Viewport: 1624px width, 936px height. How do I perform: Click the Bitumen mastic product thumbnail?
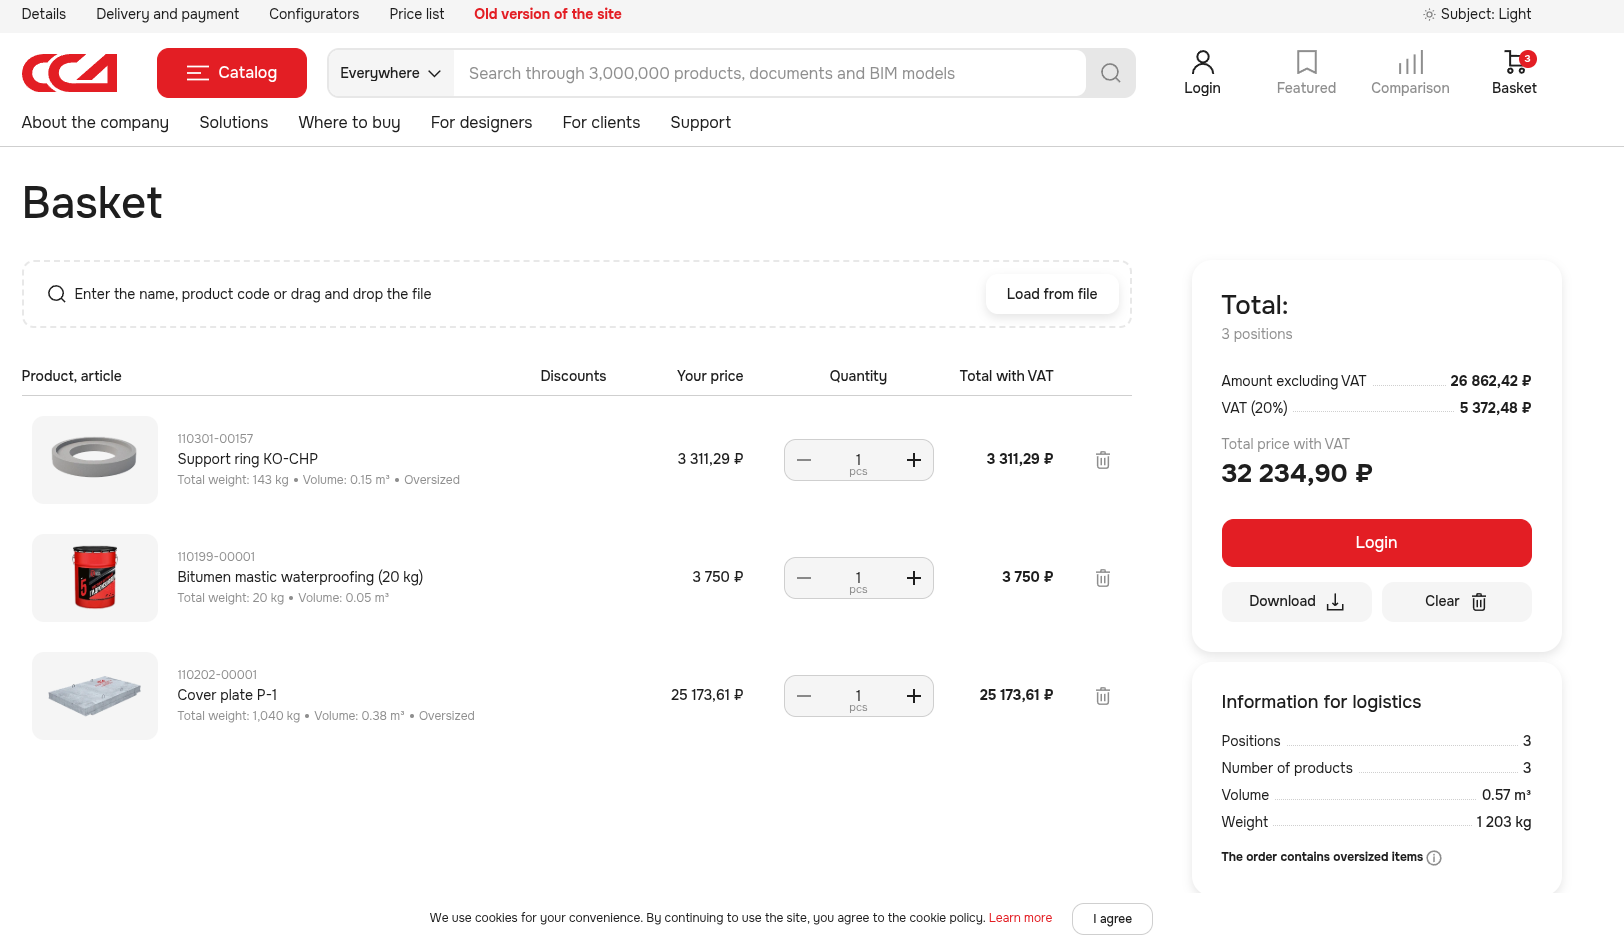coord(95,578)
